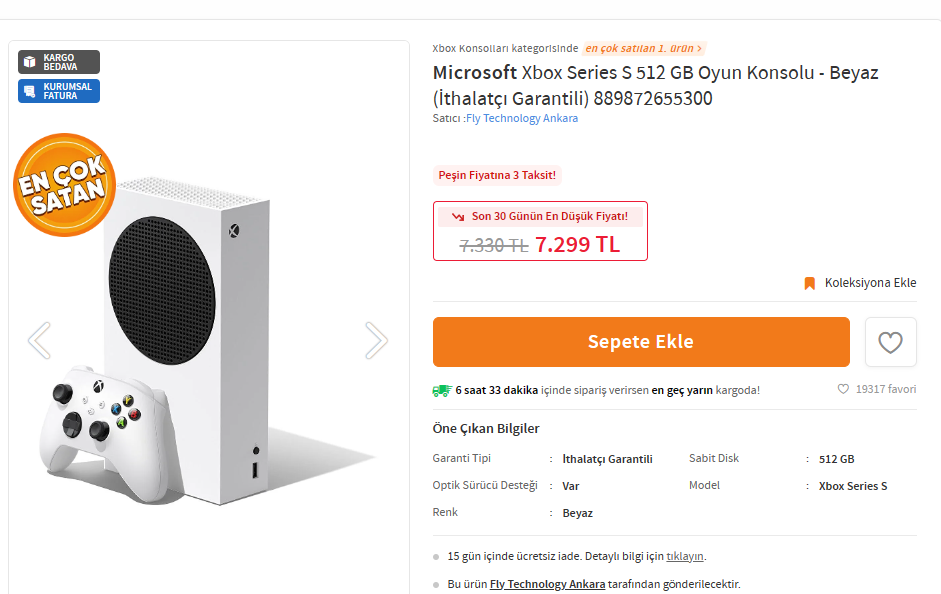This screenshot has width=941, height=594.
Task: Open the Fly Technology Ankara seller link
Action: [522, 118]
